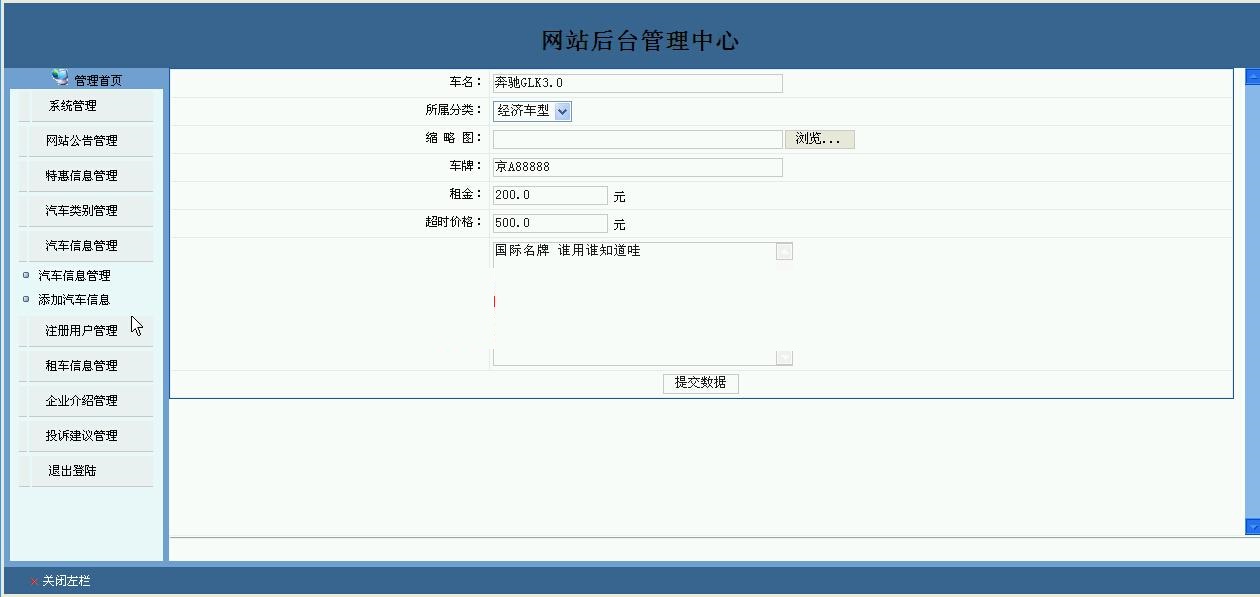Viewport: 1260px width, 597px height.
Task: Click the 元 unit after 超时价格 field
Action: [620, 225]
